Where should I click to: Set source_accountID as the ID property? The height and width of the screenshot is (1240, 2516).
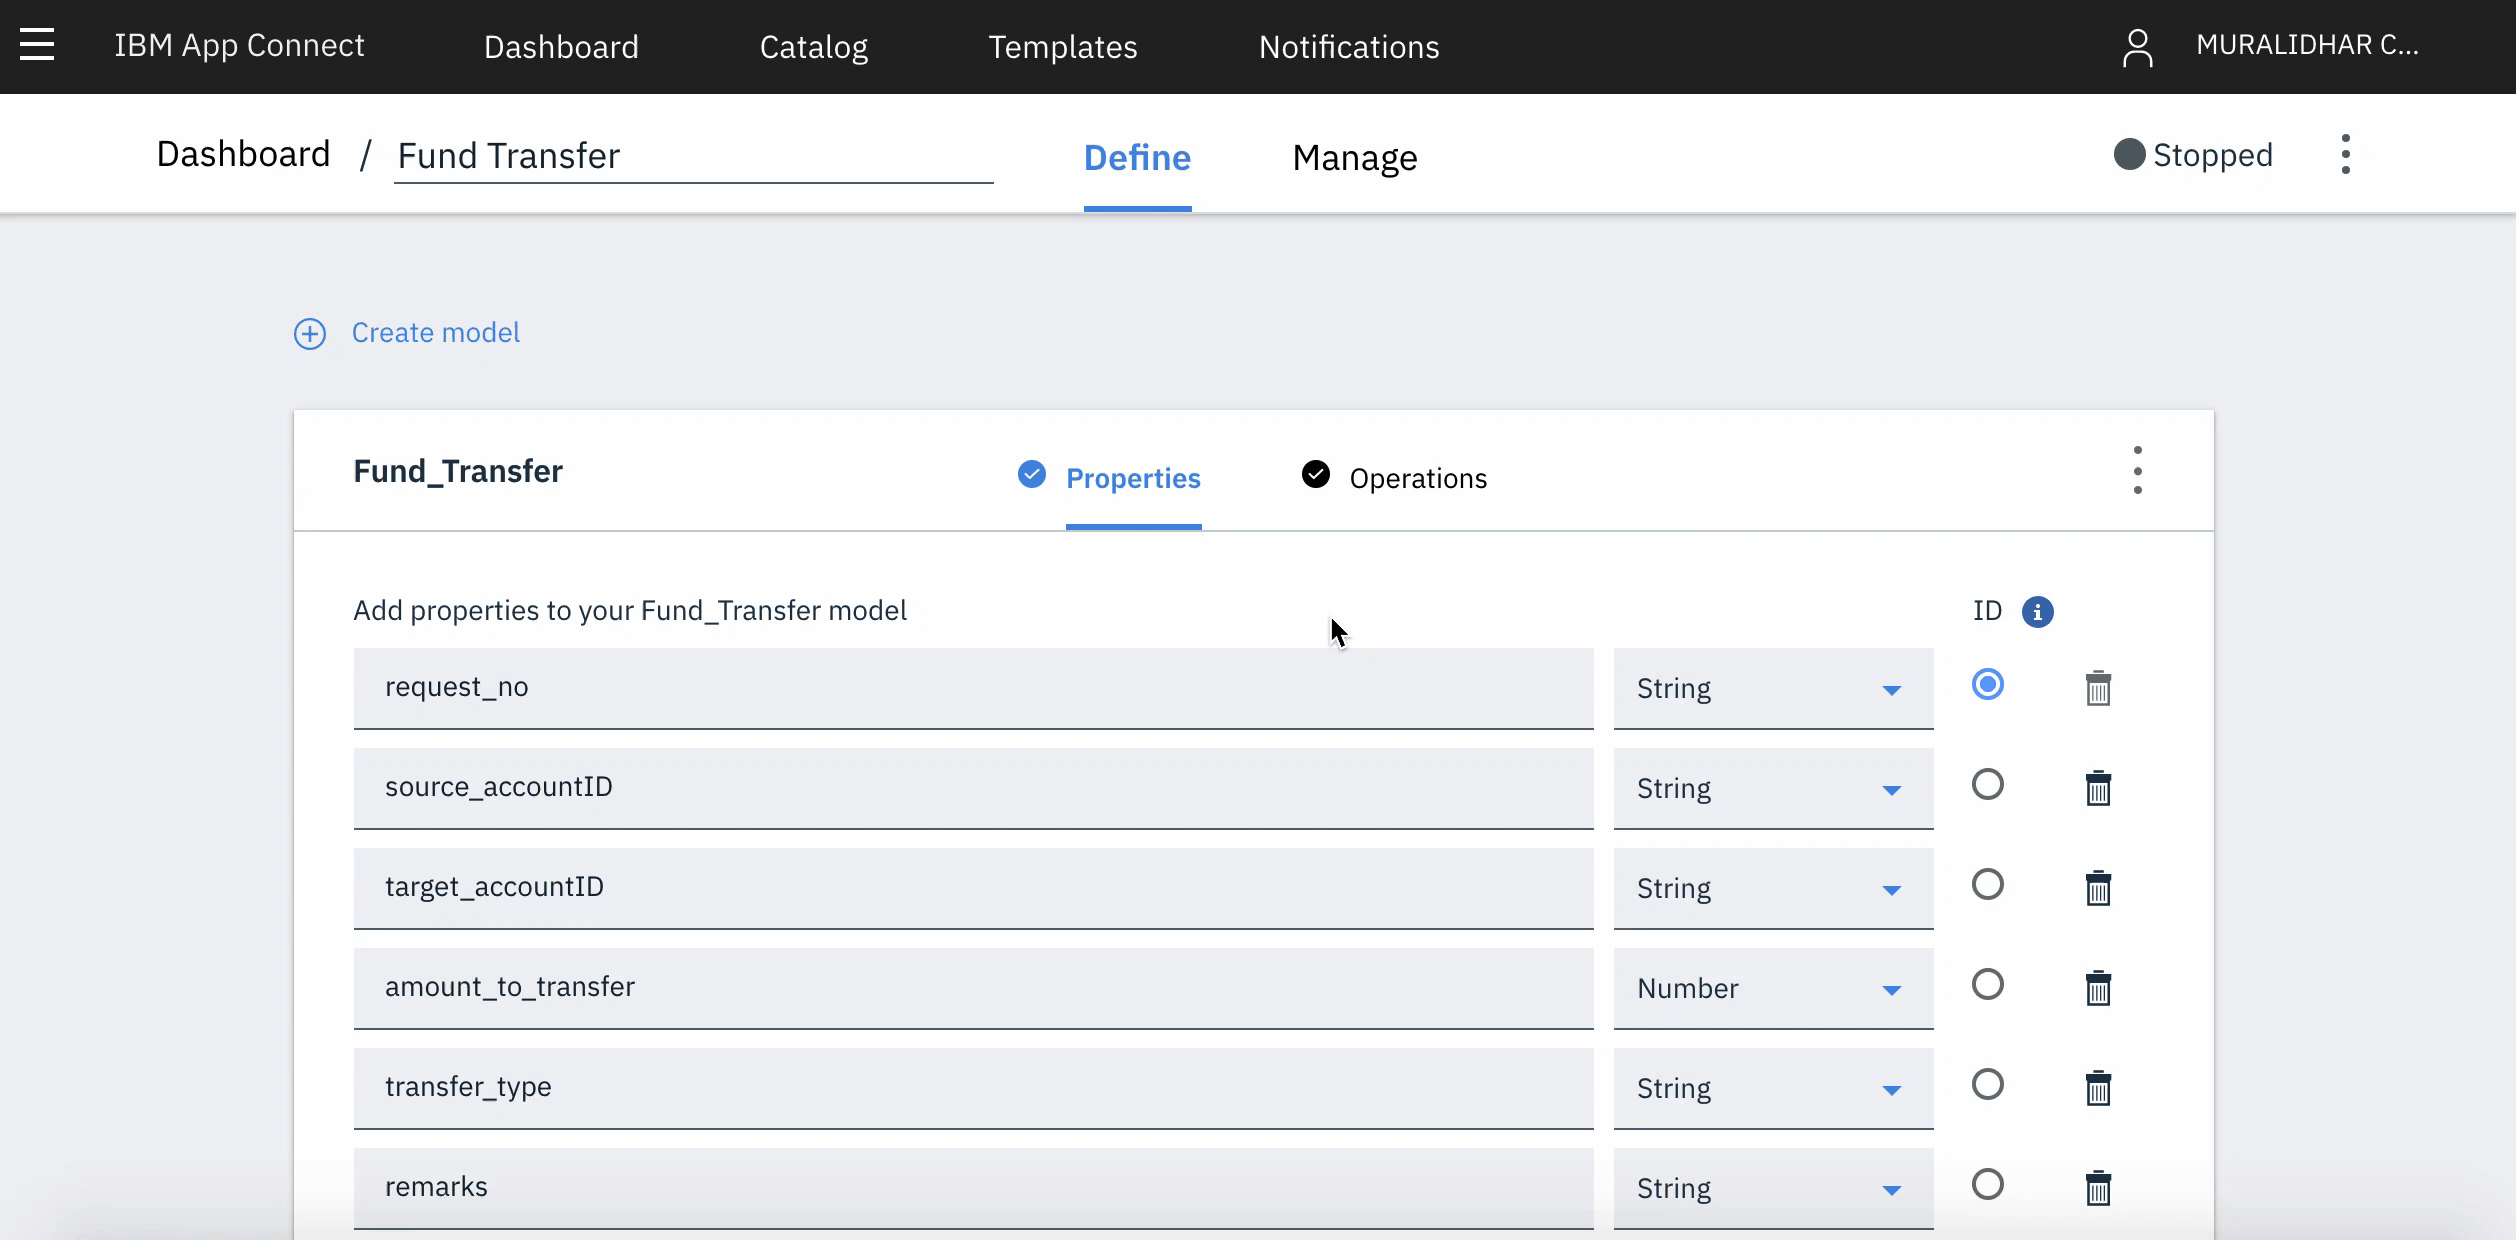point(1987,784)
